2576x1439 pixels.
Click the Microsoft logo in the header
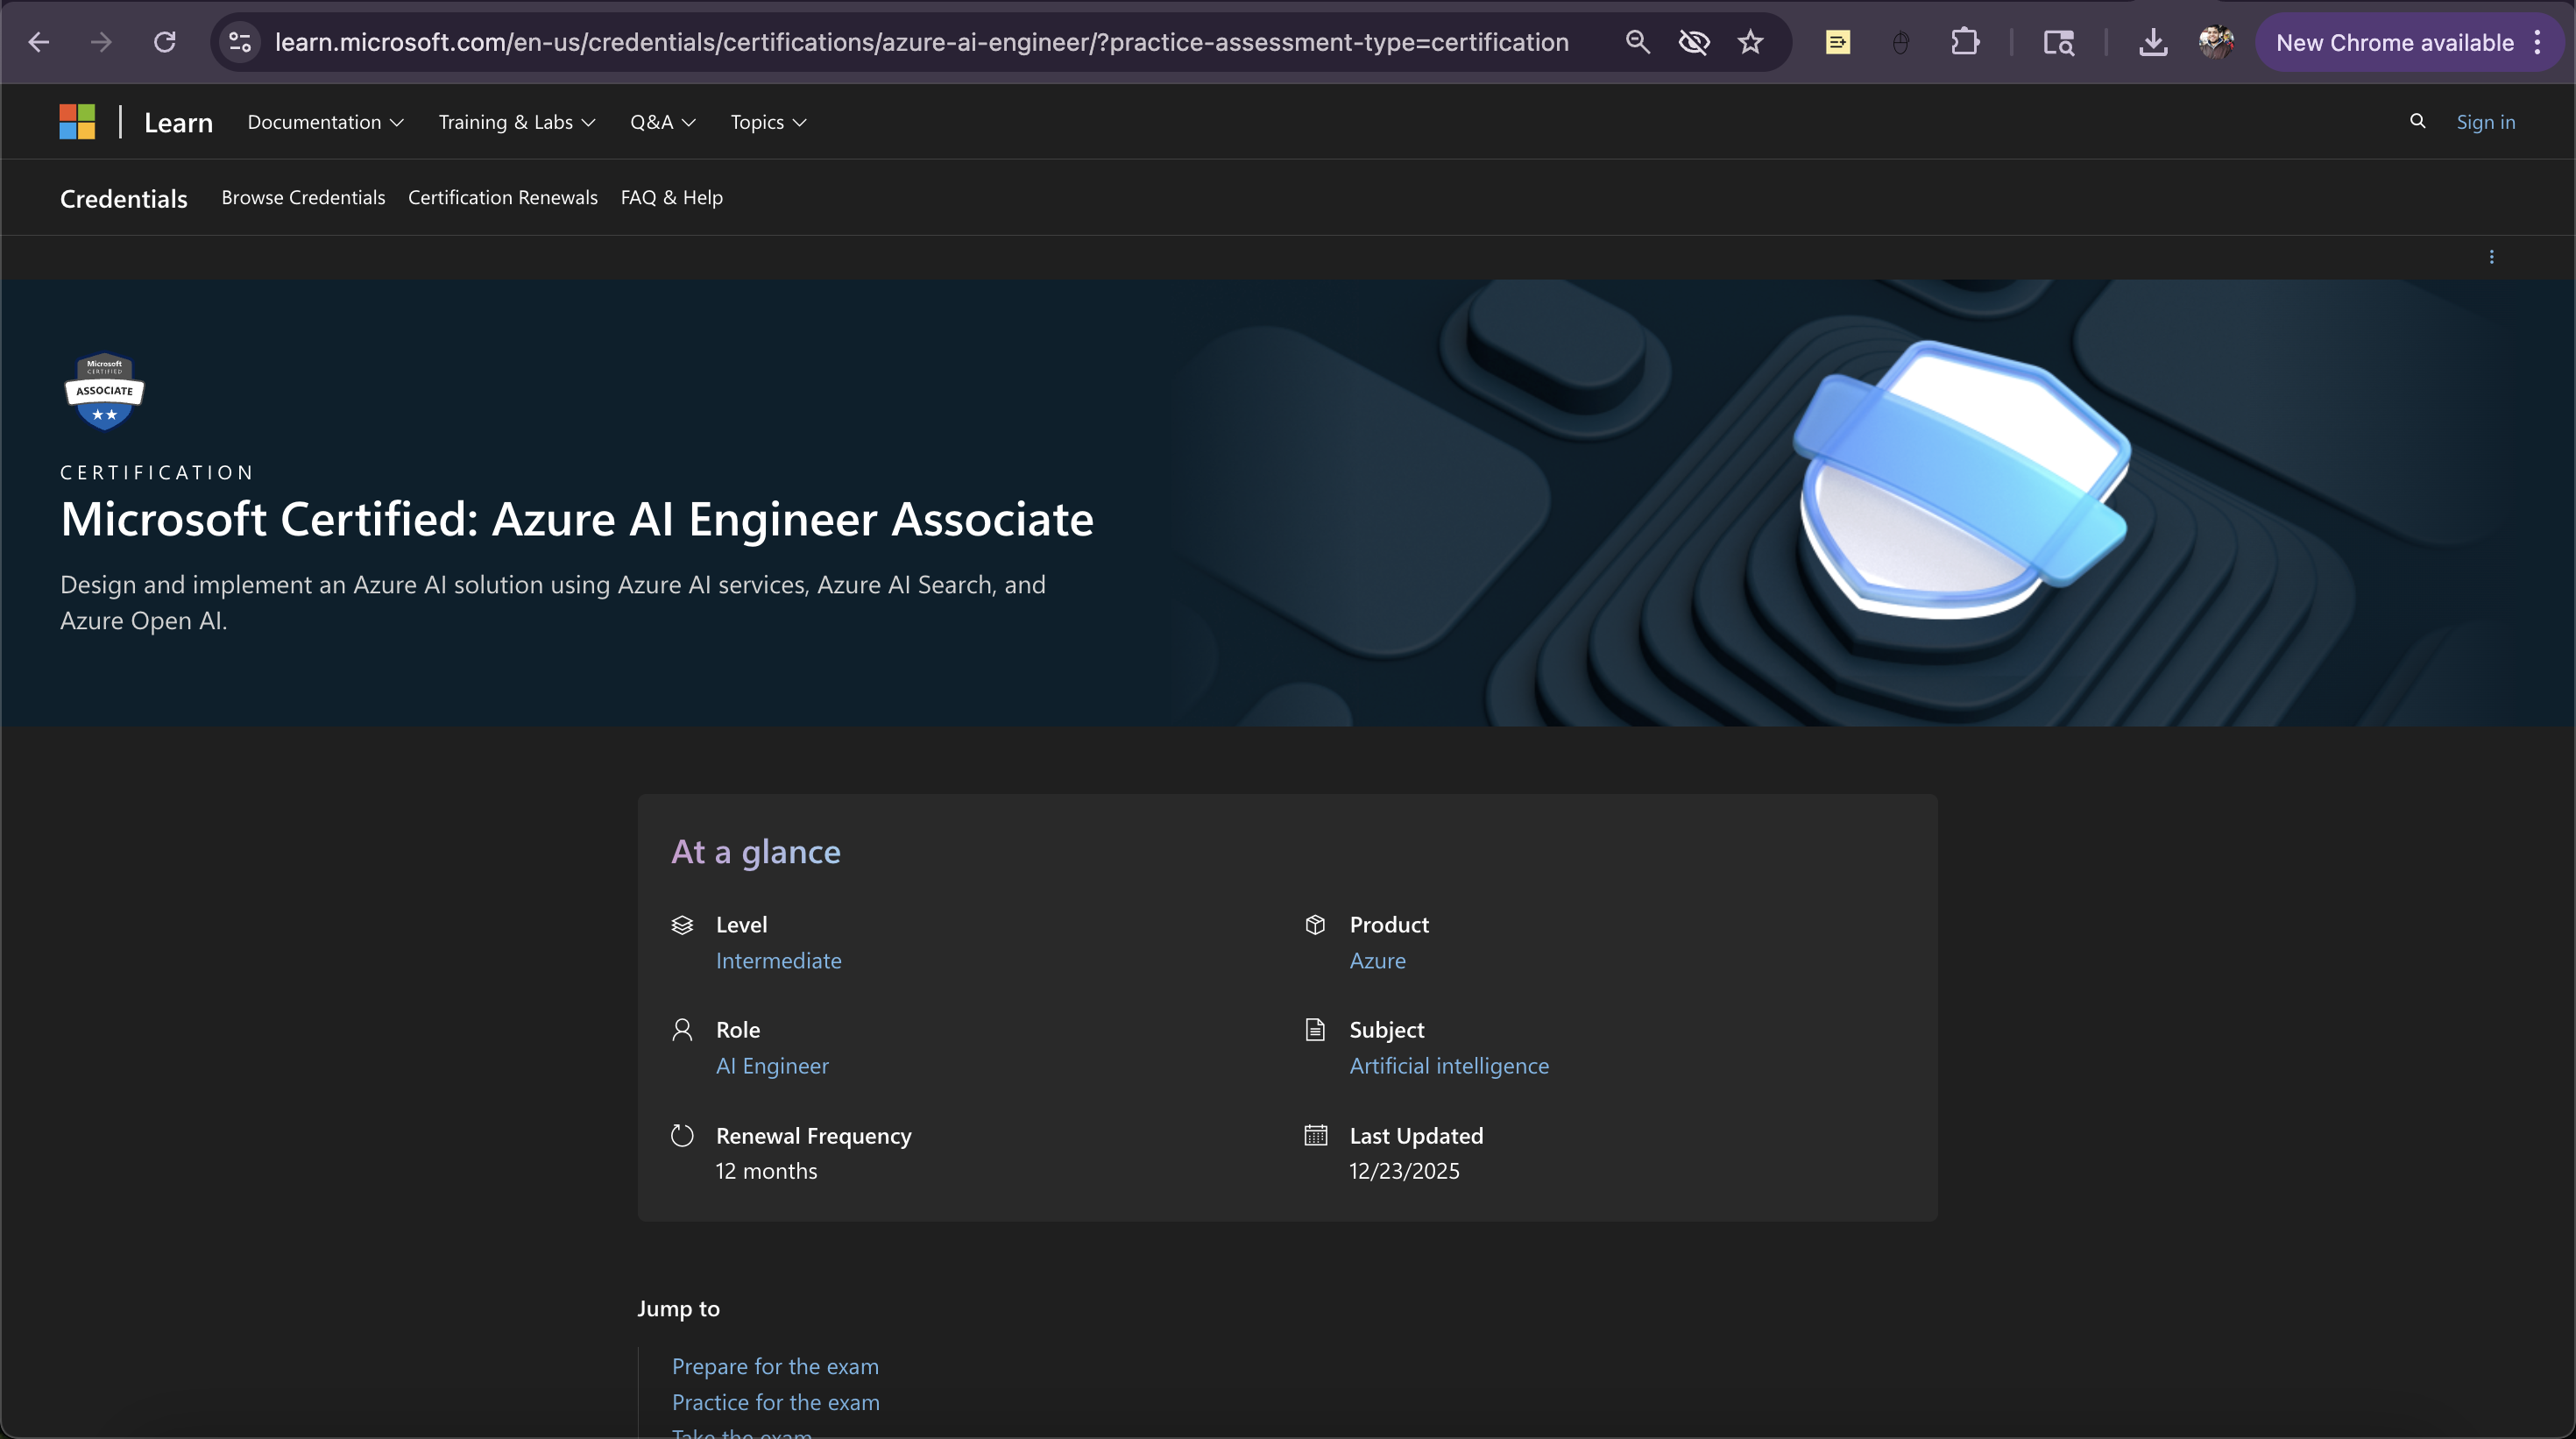point(76,120)
